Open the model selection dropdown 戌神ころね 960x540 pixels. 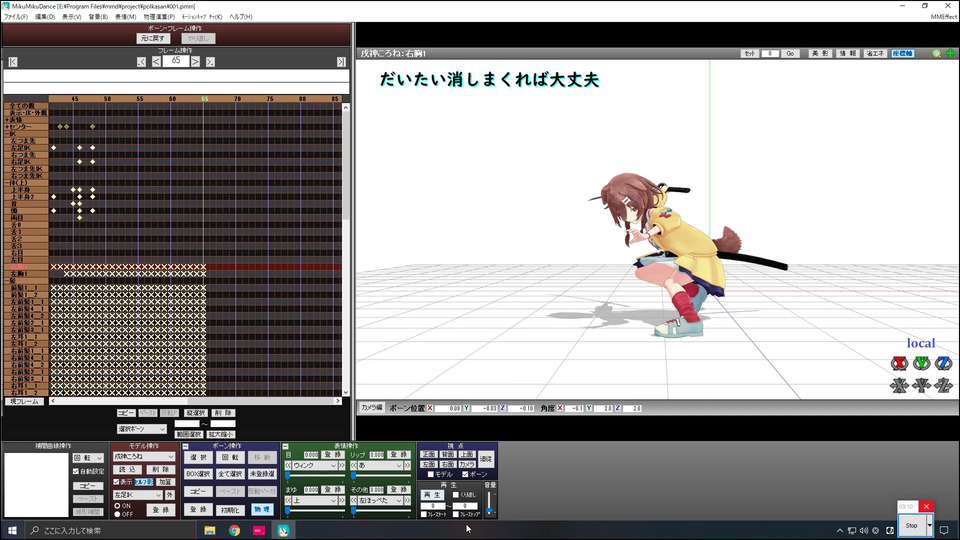point(144,457)
